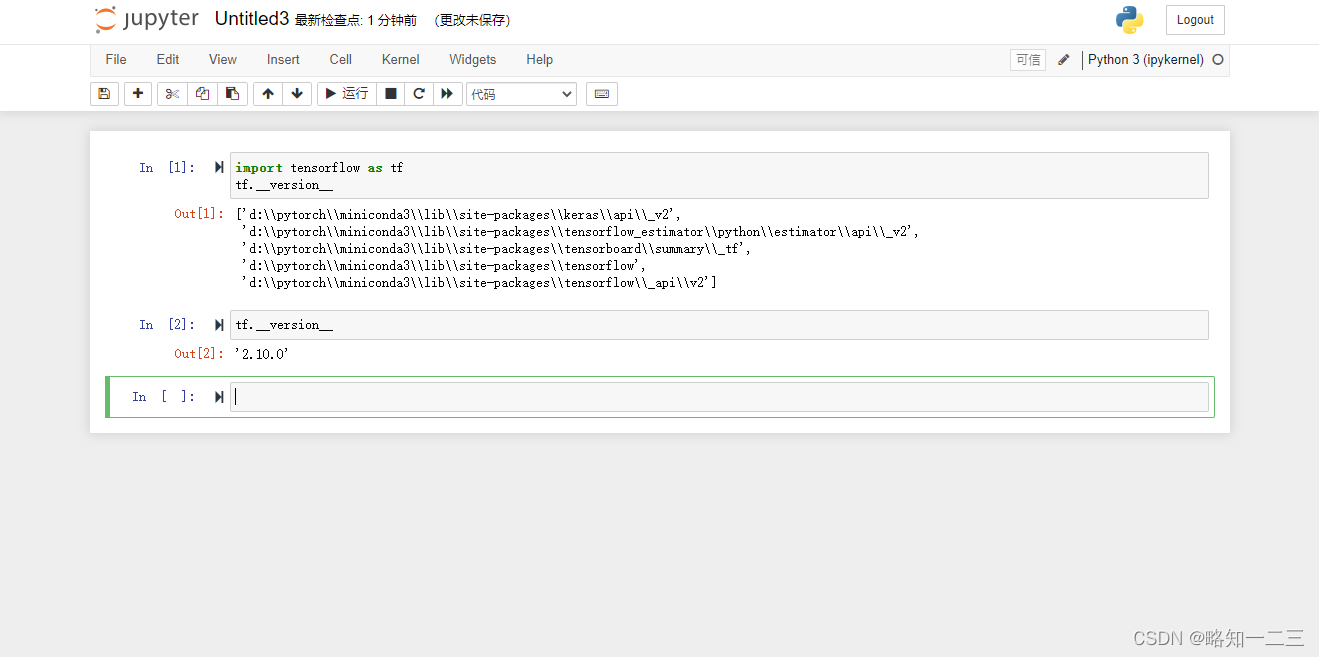Open the Widgets menu

472,59
